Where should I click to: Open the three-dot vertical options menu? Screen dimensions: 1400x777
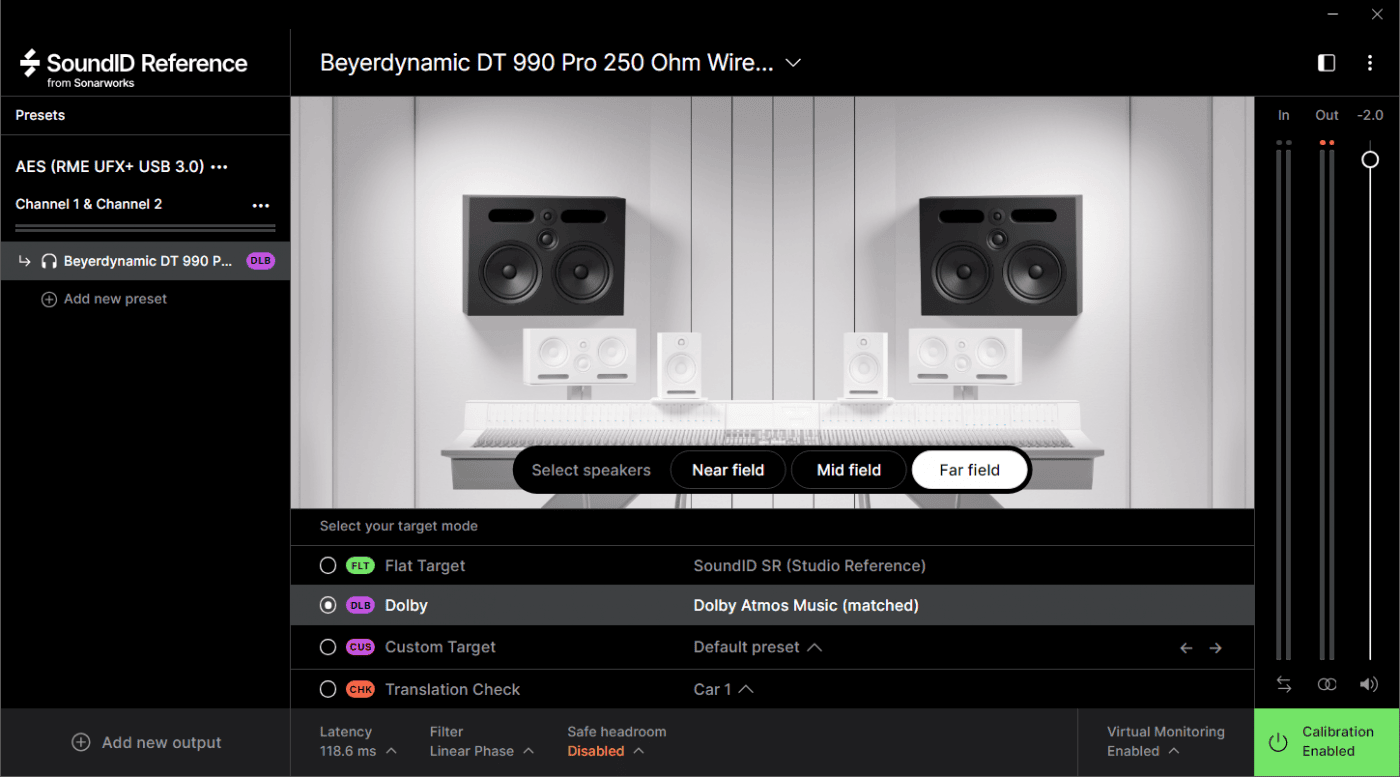[x=1370, y=63]
